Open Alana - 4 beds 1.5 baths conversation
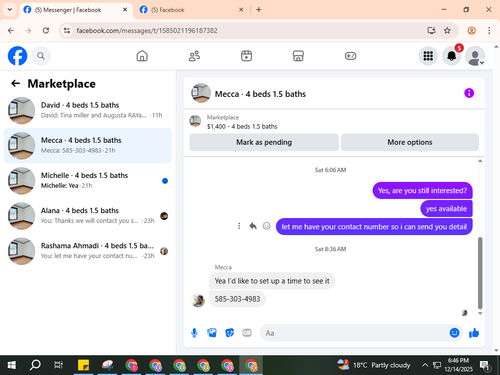500x375 pixels. coord(88,216)
